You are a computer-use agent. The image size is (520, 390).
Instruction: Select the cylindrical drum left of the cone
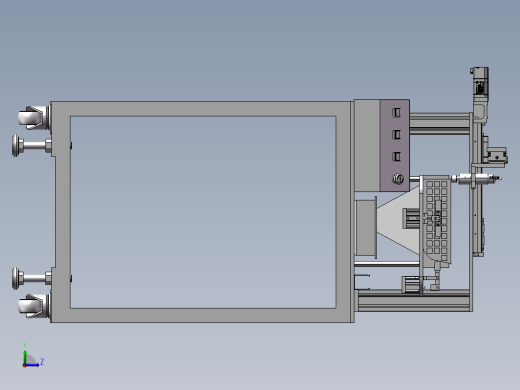click(x=366, y=227)
